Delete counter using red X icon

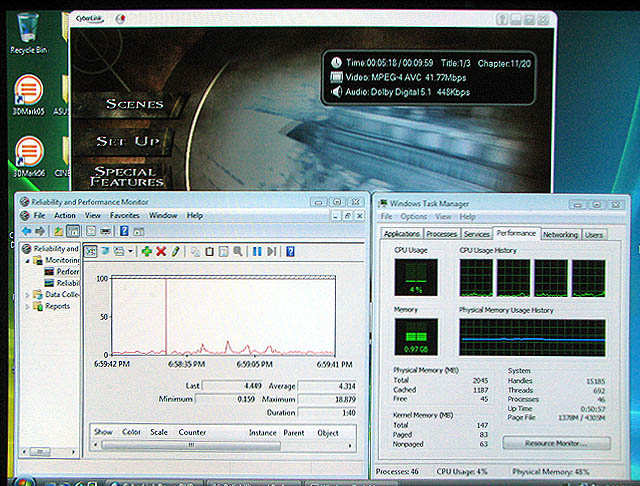pyautogui.click(x=161, y=251)
